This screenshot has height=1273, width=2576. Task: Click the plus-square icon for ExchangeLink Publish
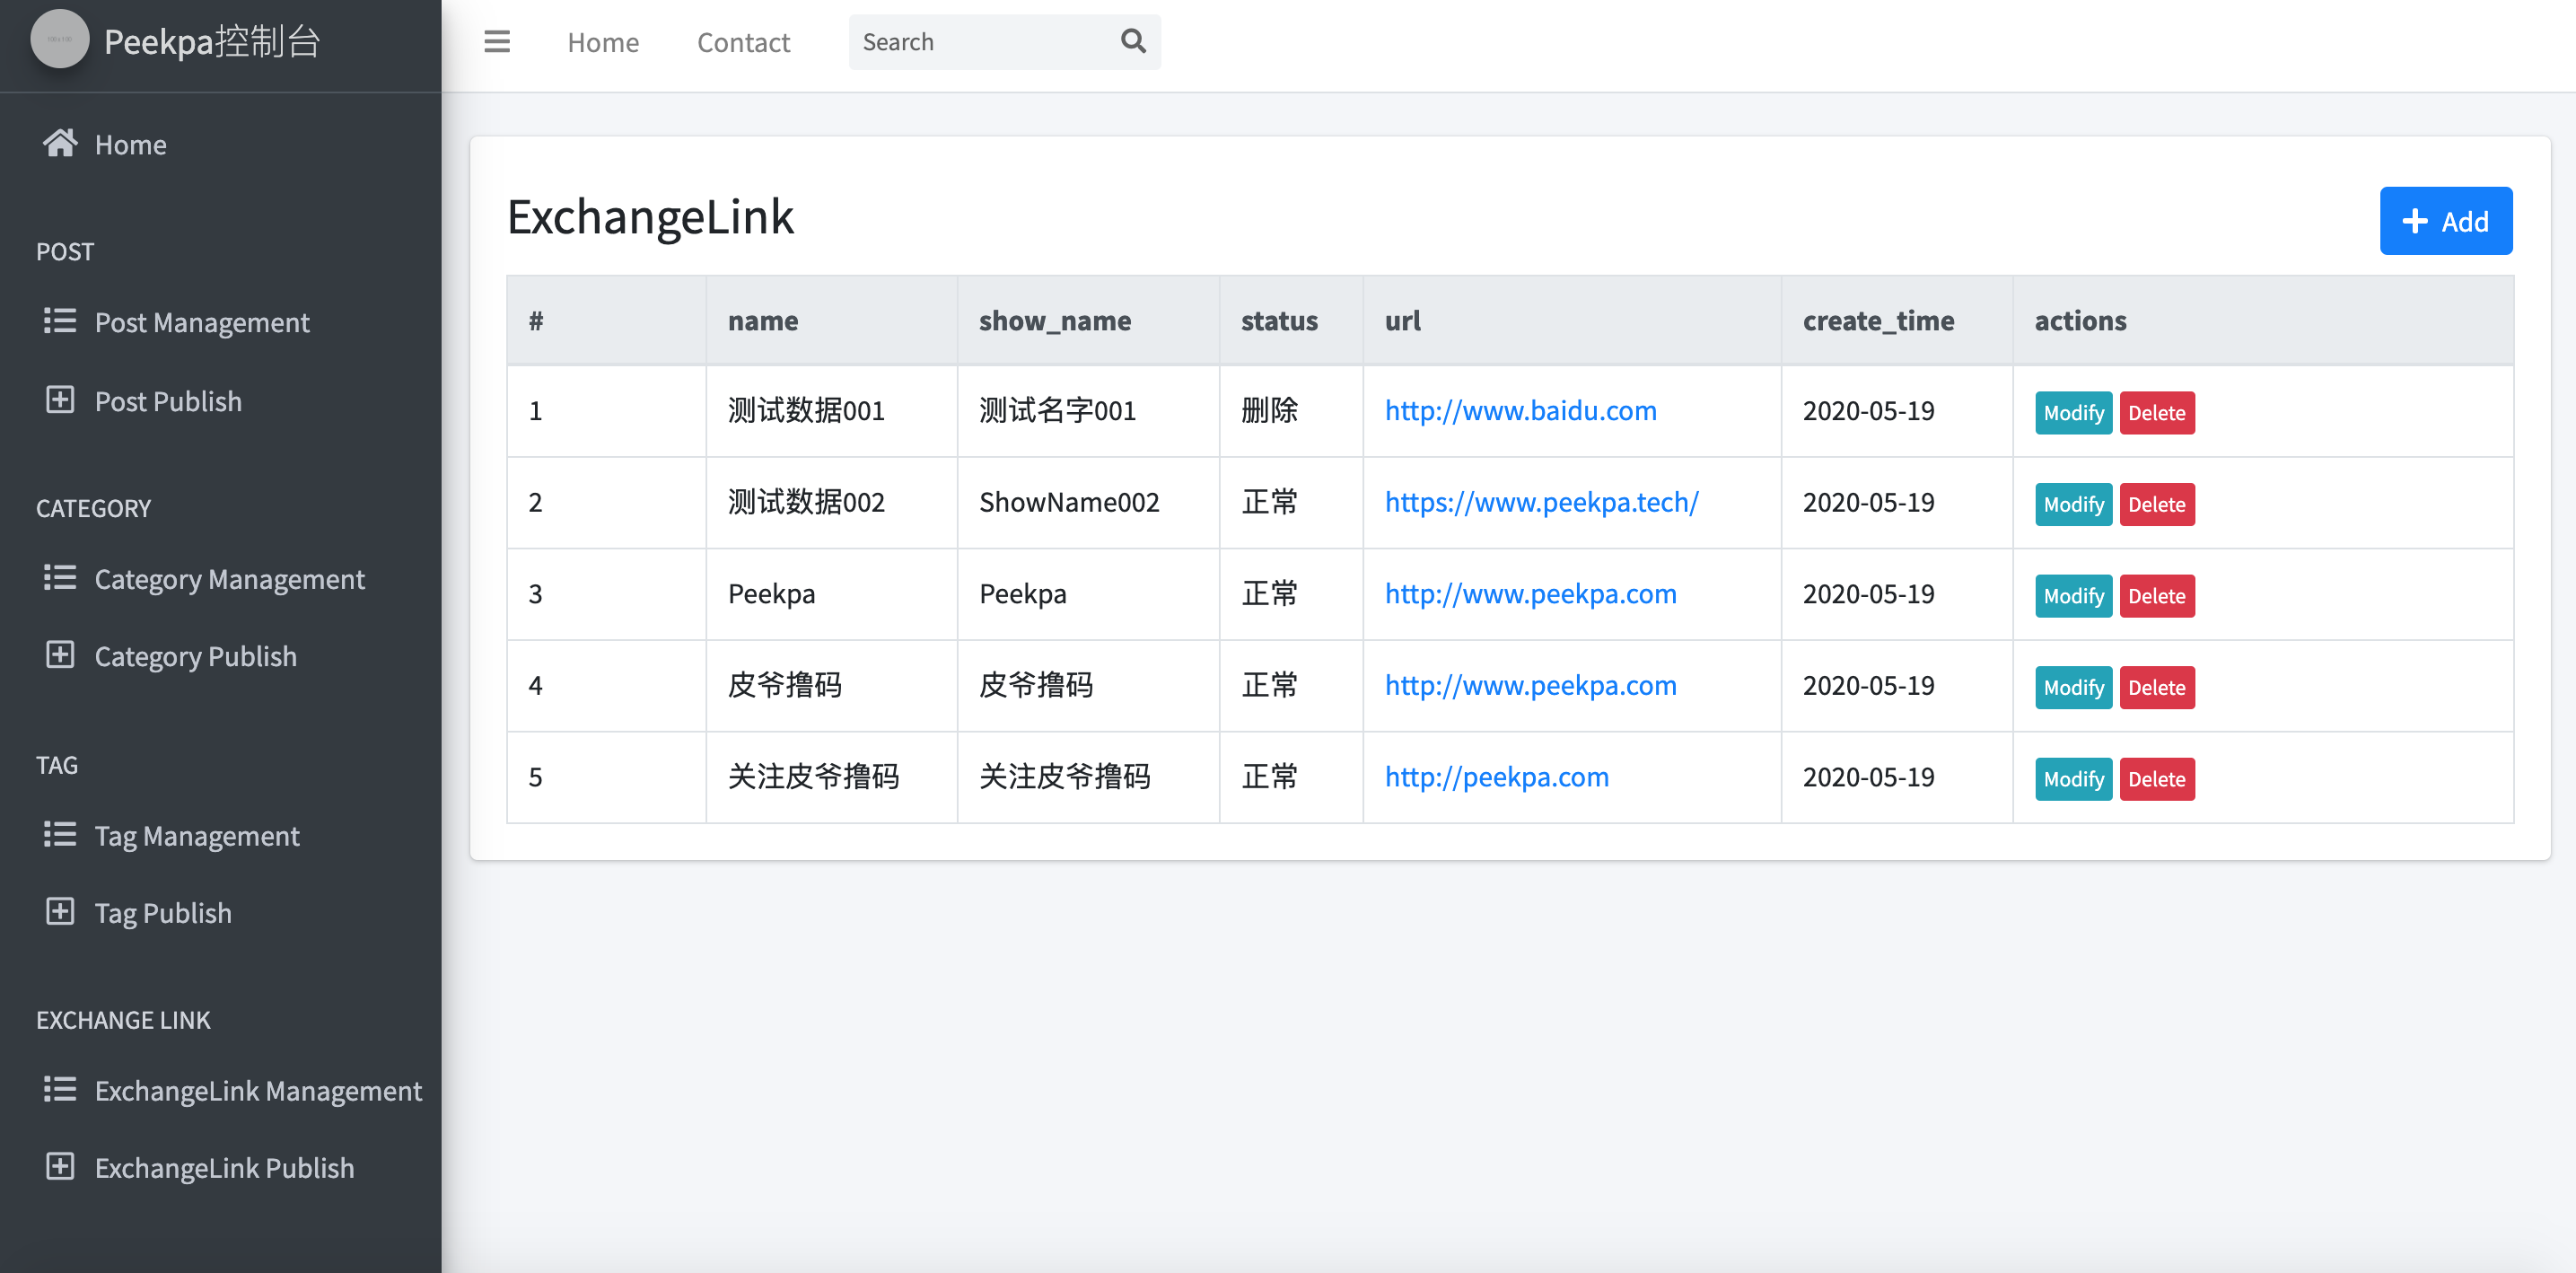(x=60, y=1167)
